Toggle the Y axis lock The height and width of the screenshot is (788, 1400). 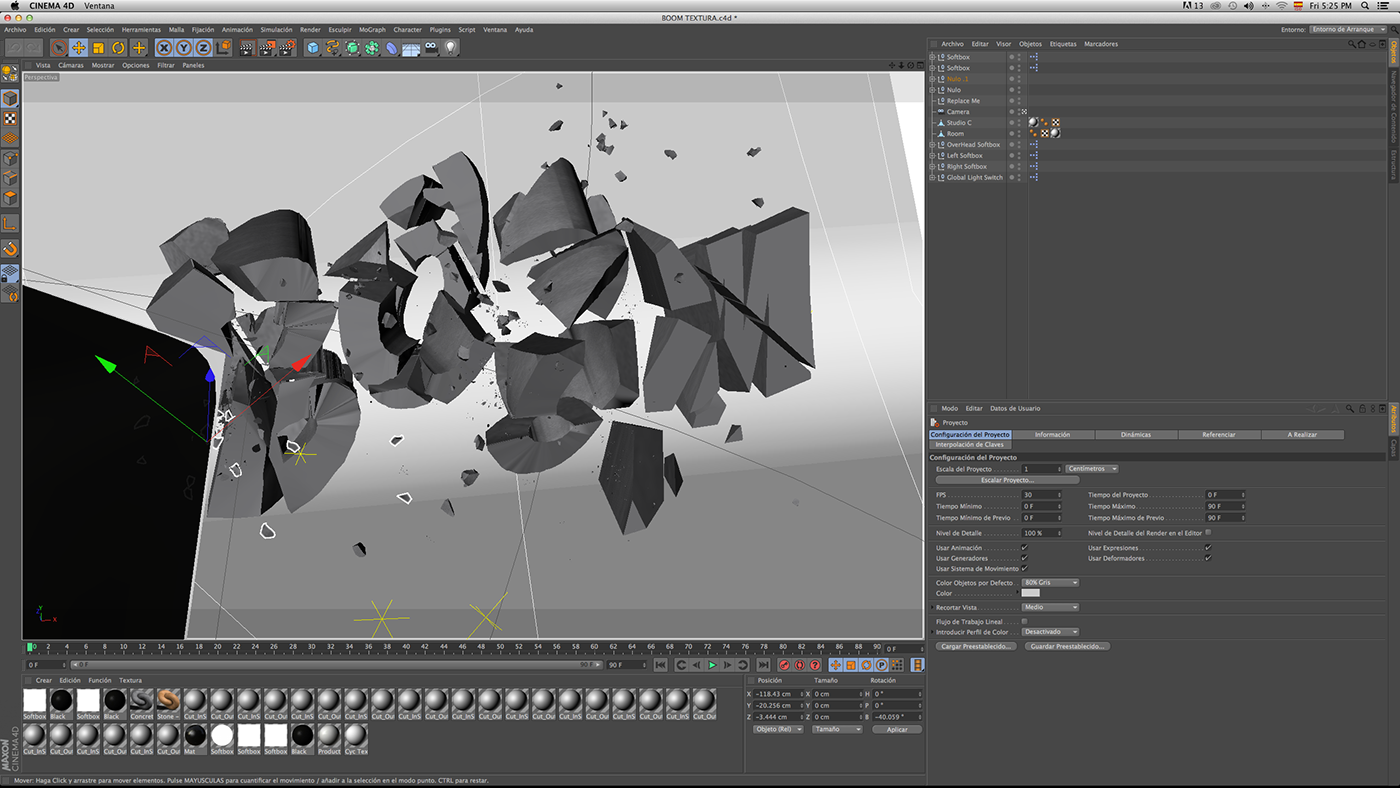(x=184, y=48)
